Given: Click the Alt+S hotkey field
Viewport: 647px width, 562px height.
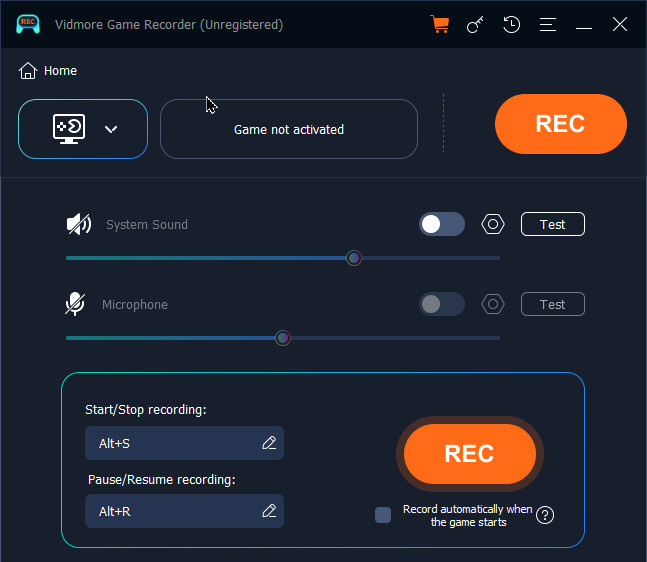Looking at the screenshot, I should [184, 443].
